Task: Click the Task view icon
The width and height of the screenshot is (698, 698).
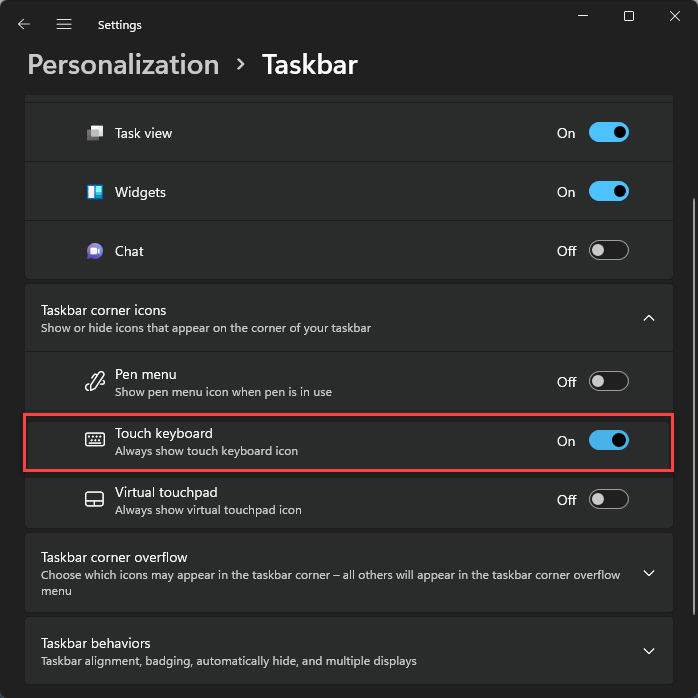Action: (95, 133)
